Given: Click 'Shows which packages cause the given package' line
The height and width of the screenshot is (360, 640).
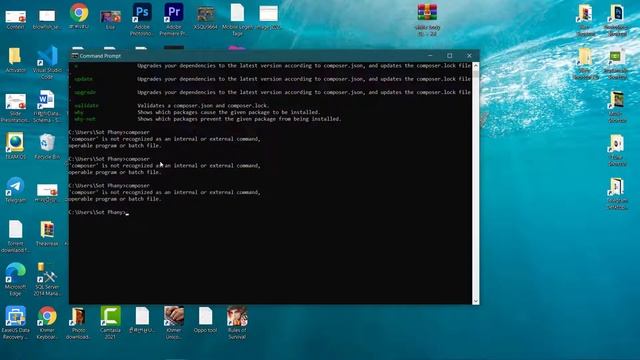Looking at the screenshot, I should (x=229, y=112).
